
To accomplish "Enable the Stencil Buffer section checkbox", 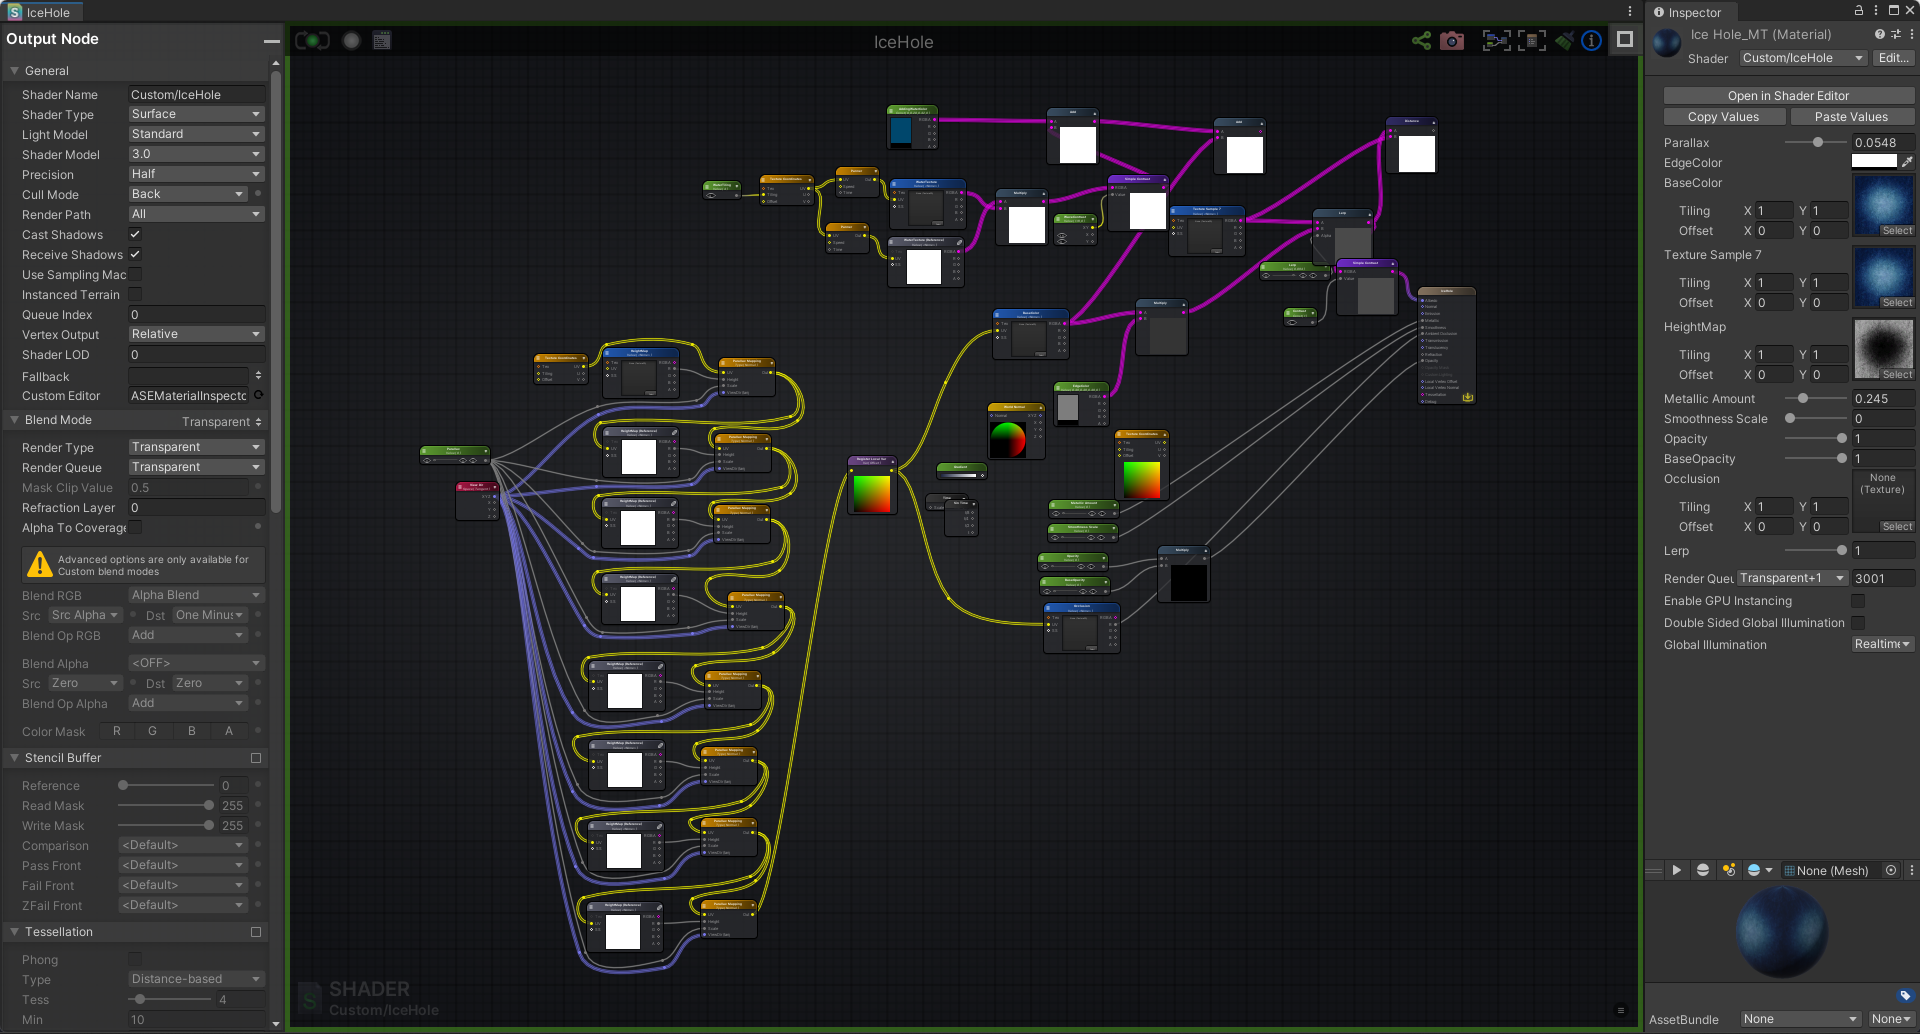I will 256,758.
